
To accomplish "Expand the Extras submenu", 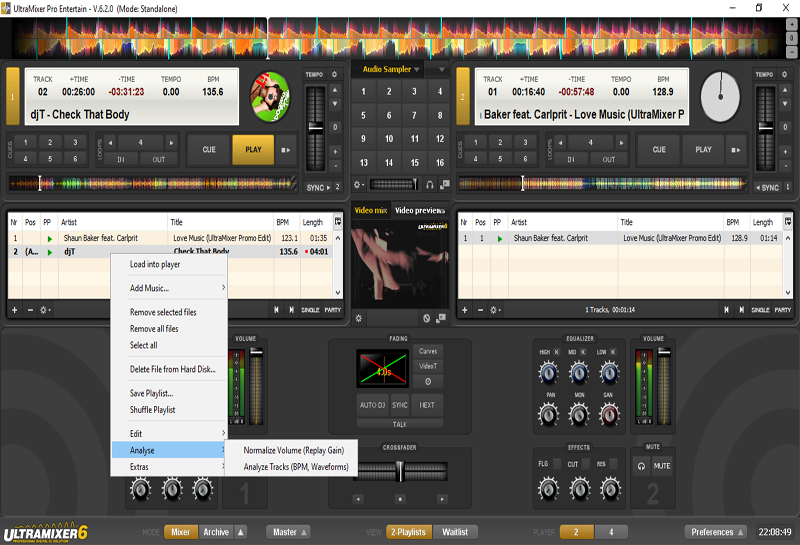I will tap(169, 466).
